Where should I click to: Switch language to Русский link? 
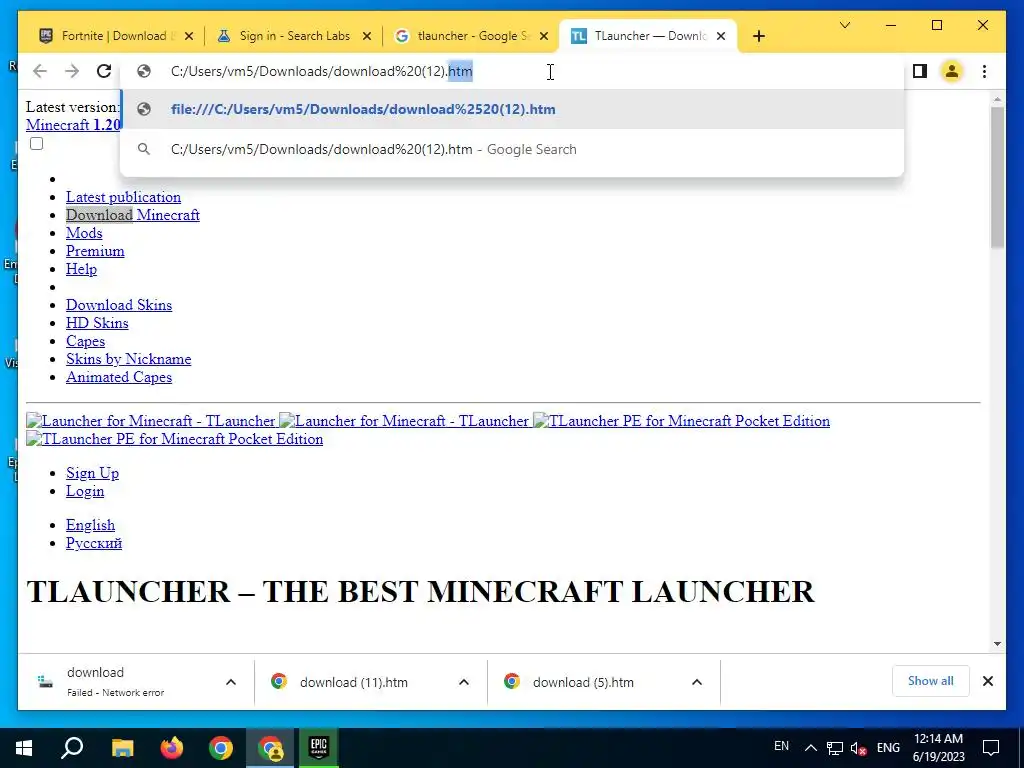tap(94, 543)
